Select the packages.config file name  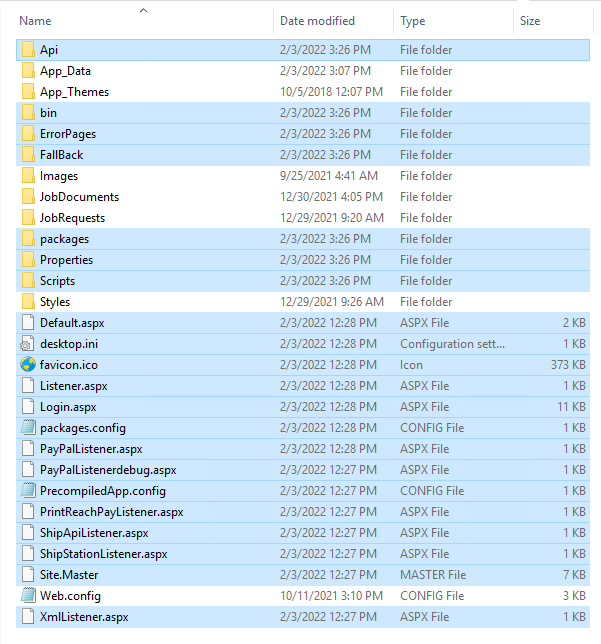83,428
